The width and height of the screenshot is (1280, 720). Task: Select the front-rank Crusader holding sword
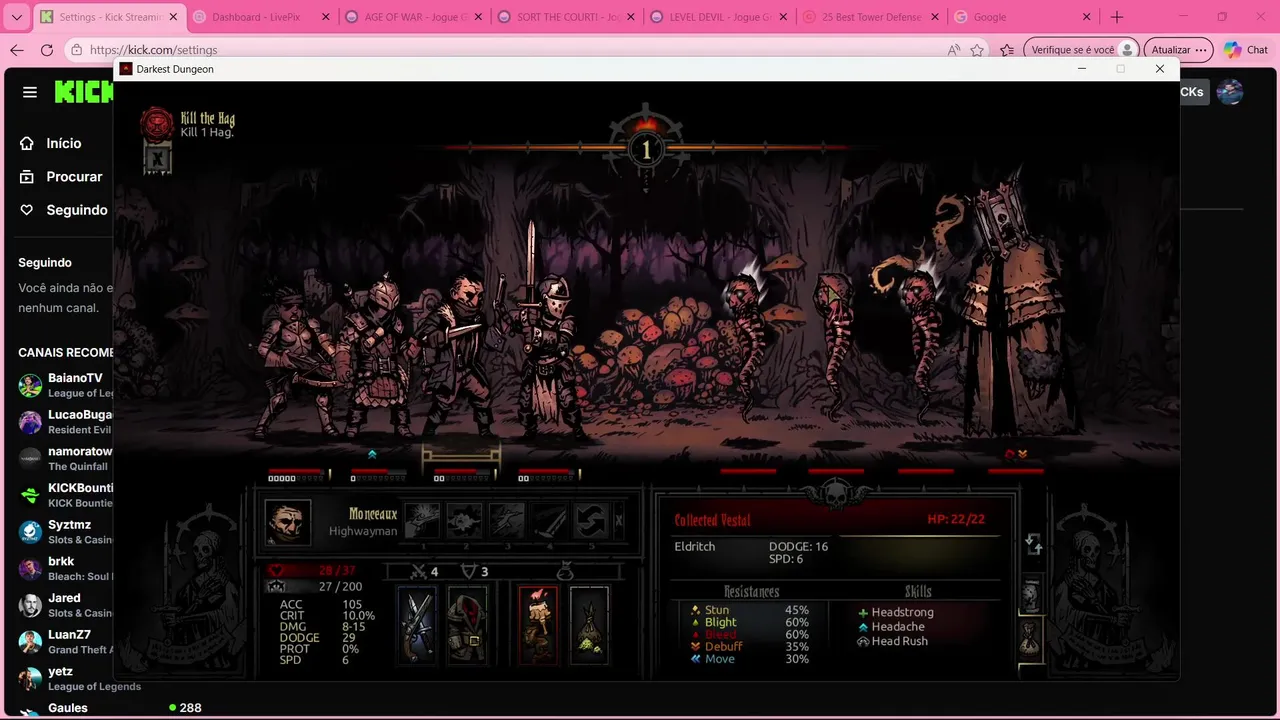pyautogui.click(x=545, y=345)
